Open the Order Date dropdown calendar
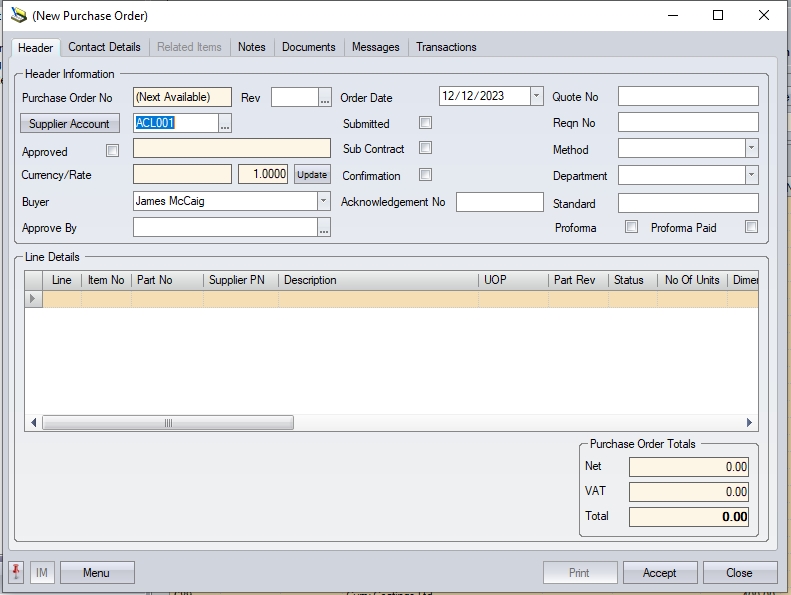 pyautogui.click(x=536, y=96)
